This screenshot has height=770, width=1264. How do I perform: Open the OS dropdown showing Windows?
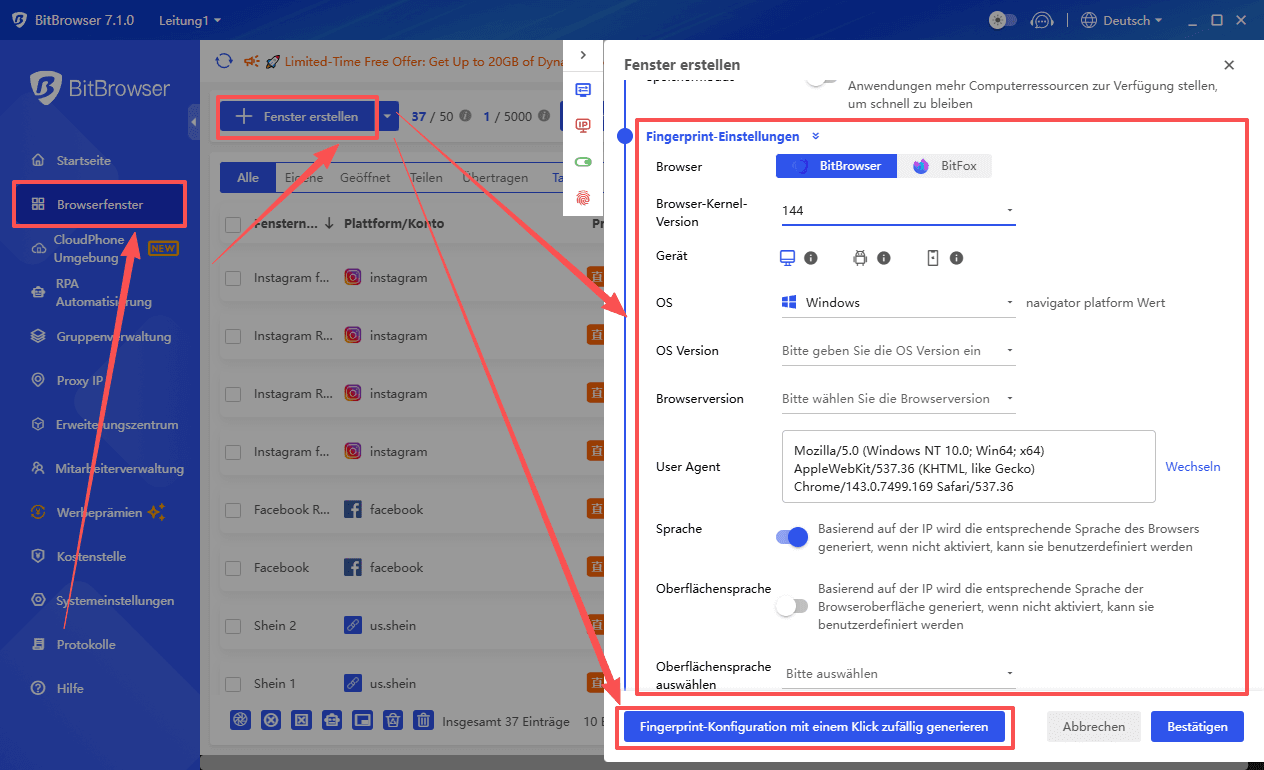pos(897,302)
